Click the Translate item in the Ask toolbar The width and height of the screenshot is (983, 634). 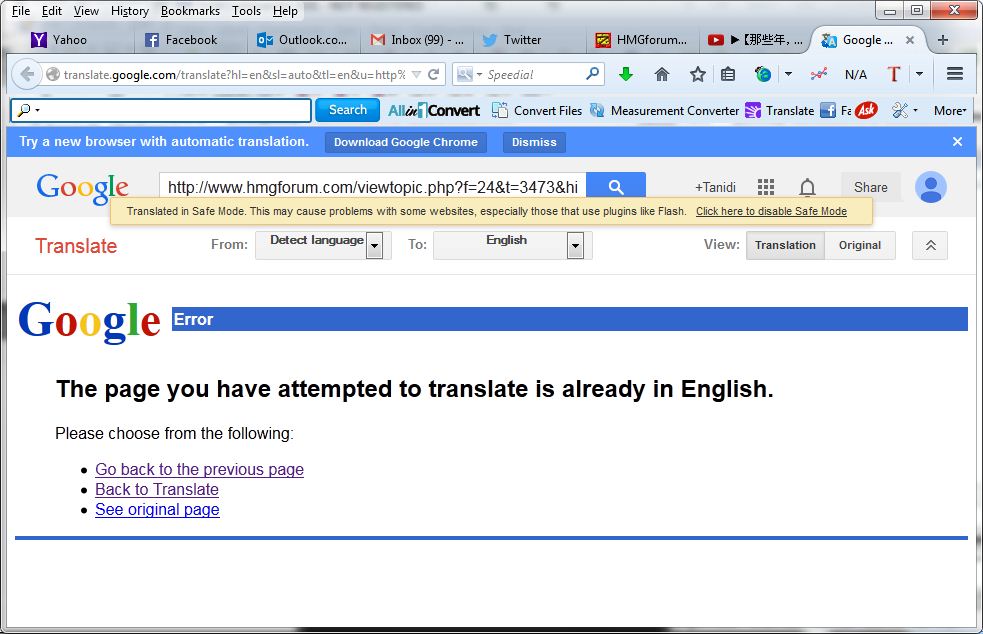779,110
